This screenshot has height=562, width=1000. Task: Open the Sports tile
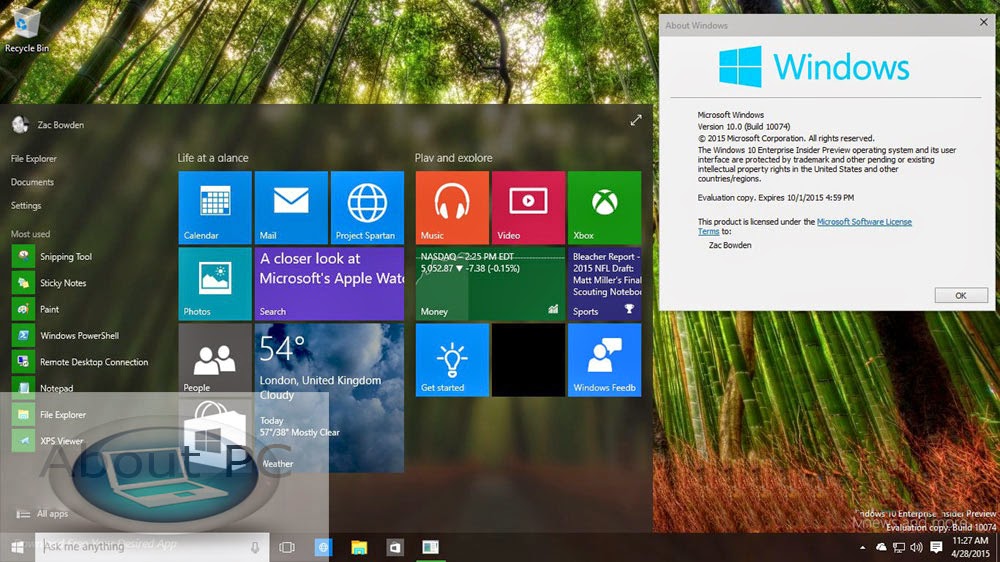[605, 284]
